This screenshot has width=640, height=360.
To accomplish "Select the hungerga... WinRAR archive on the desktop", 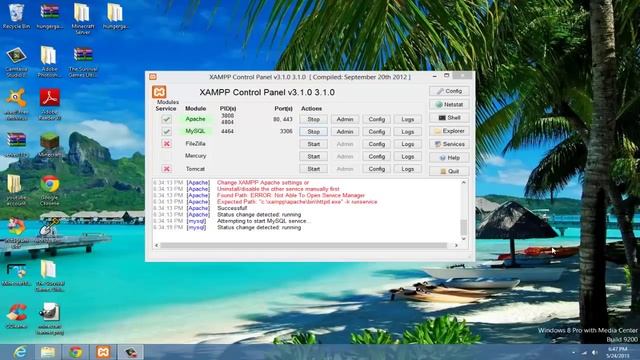I will pyautogui.click(x=50, y=16).
